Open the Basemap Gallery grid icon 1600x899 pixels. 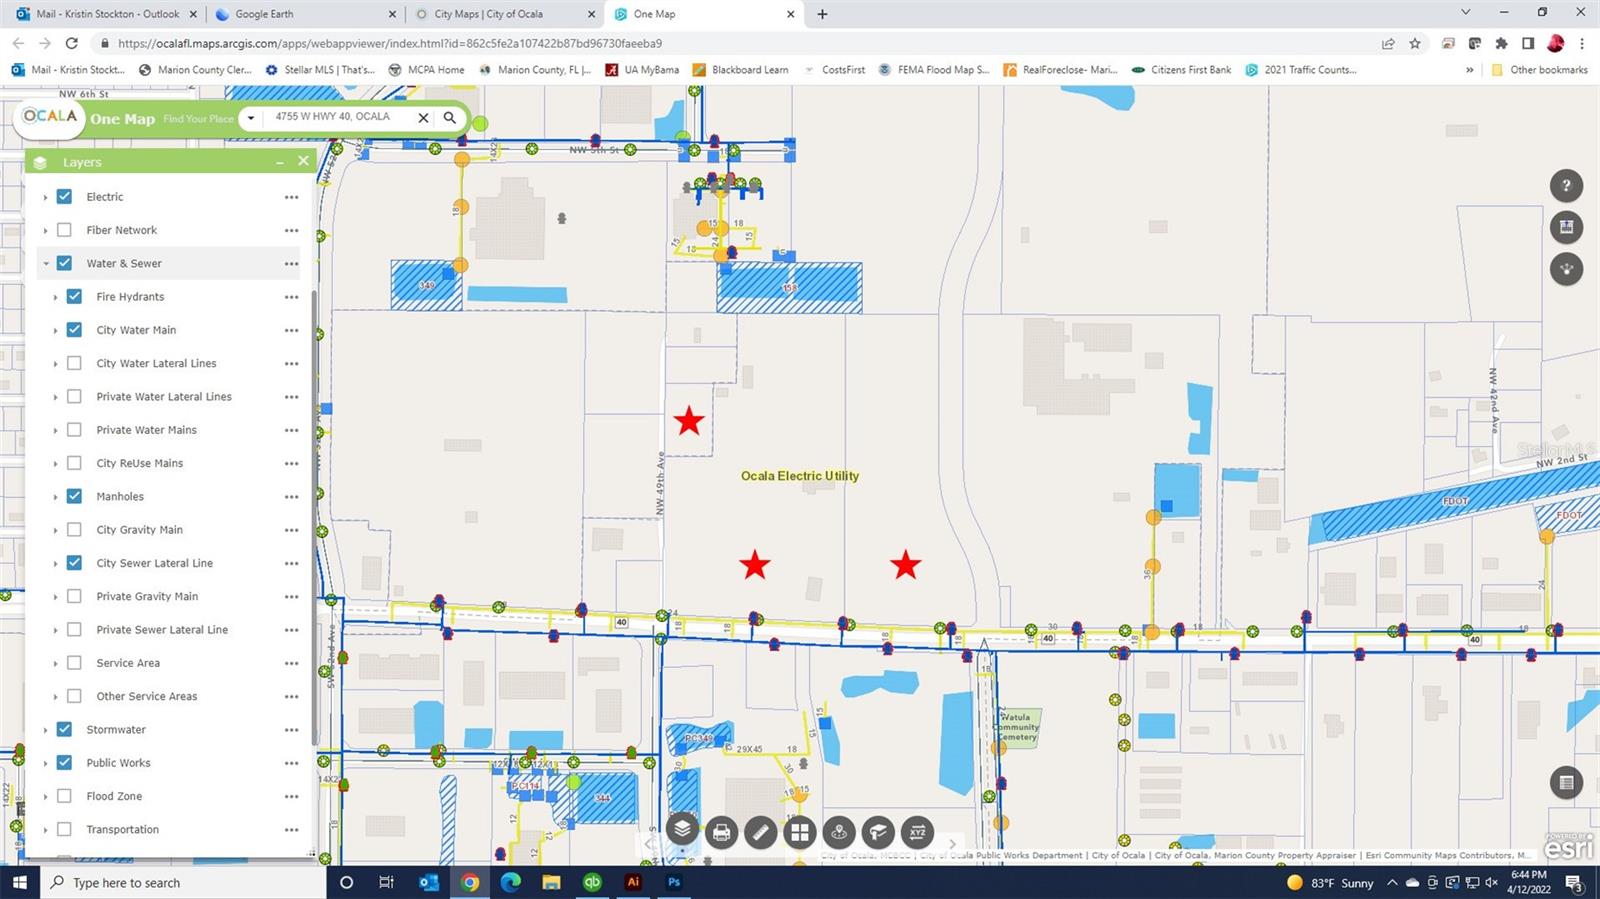click(799, 832)
